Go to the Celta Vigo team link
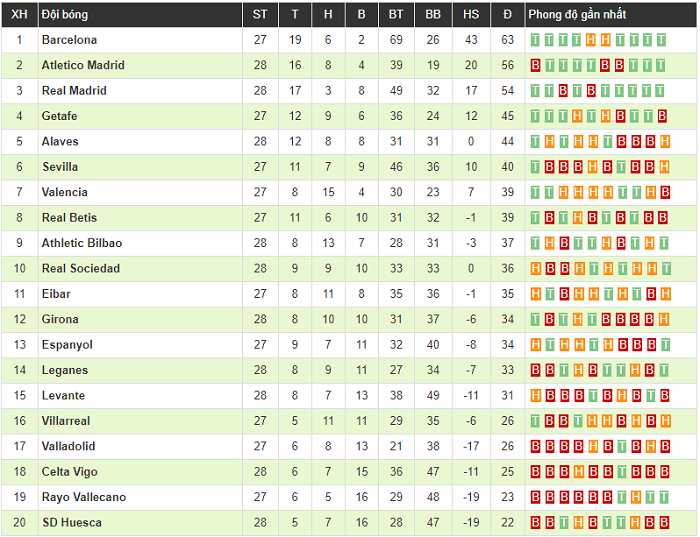700x537 pixels. pyautogui.click(x=70, y=472)
